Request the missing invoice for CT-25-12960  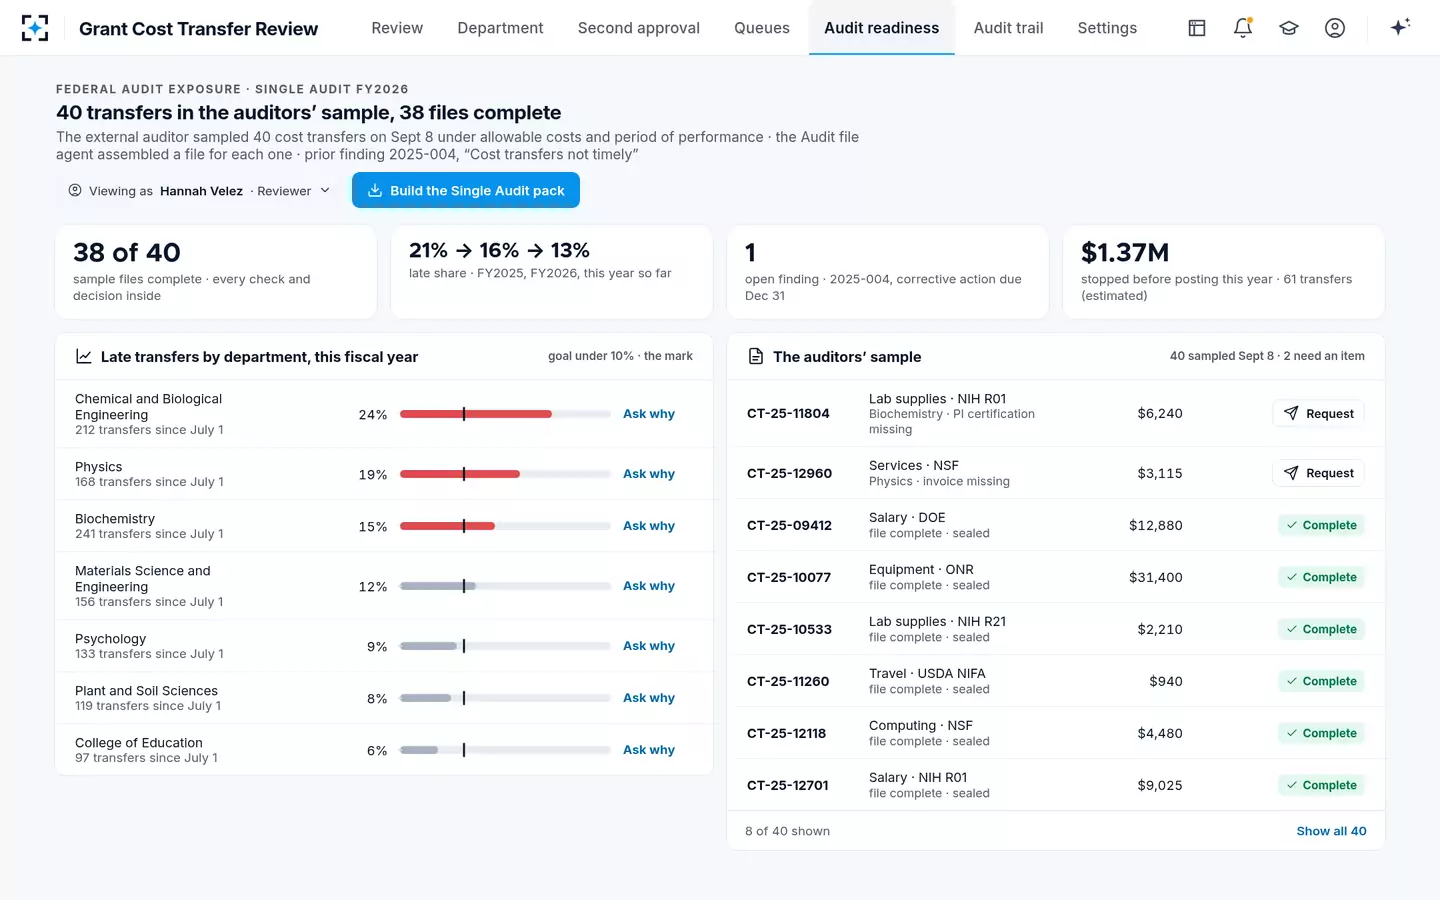[1318, 473]
